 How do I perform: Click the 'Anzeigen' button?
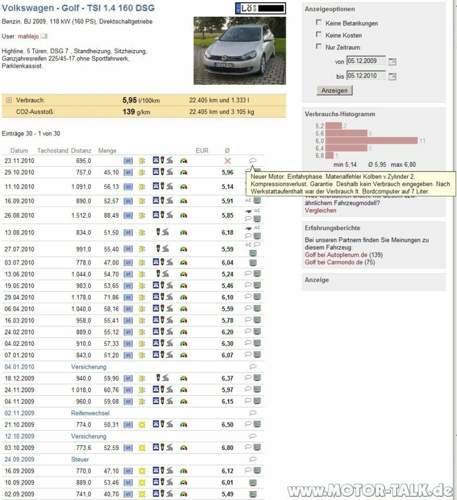pos(334,90)
